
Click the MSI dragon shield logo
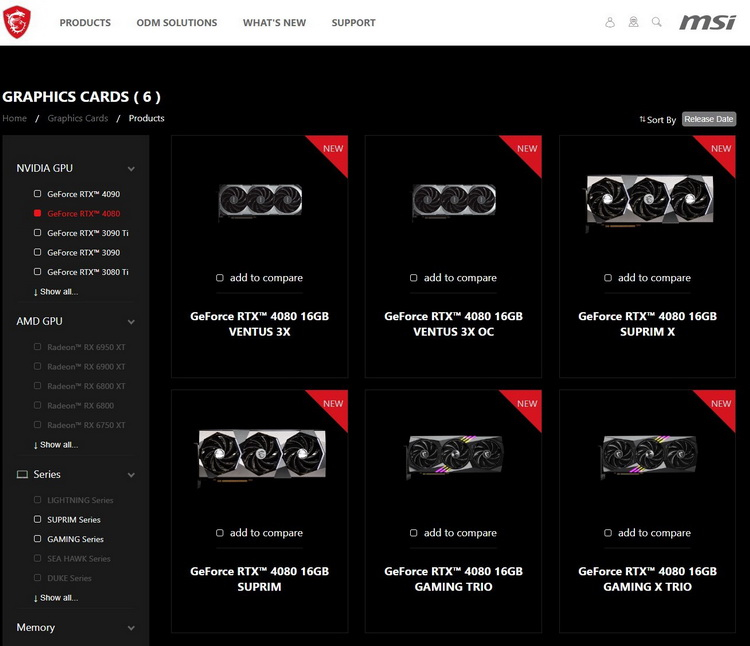coord(17,22)
